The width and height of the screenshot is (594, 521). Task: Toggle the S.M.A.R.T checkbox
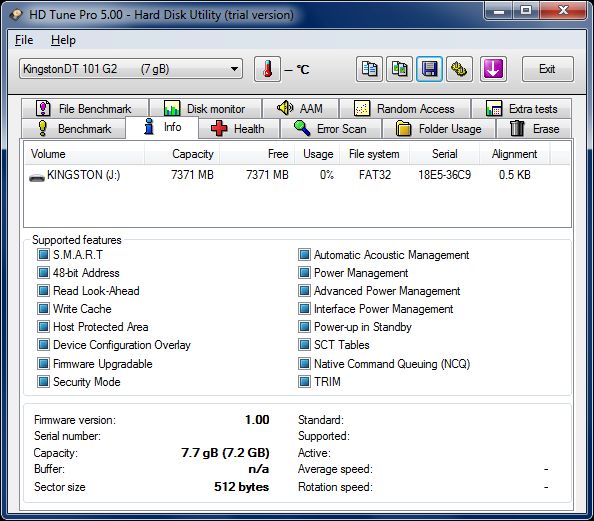tap(43, 255)
